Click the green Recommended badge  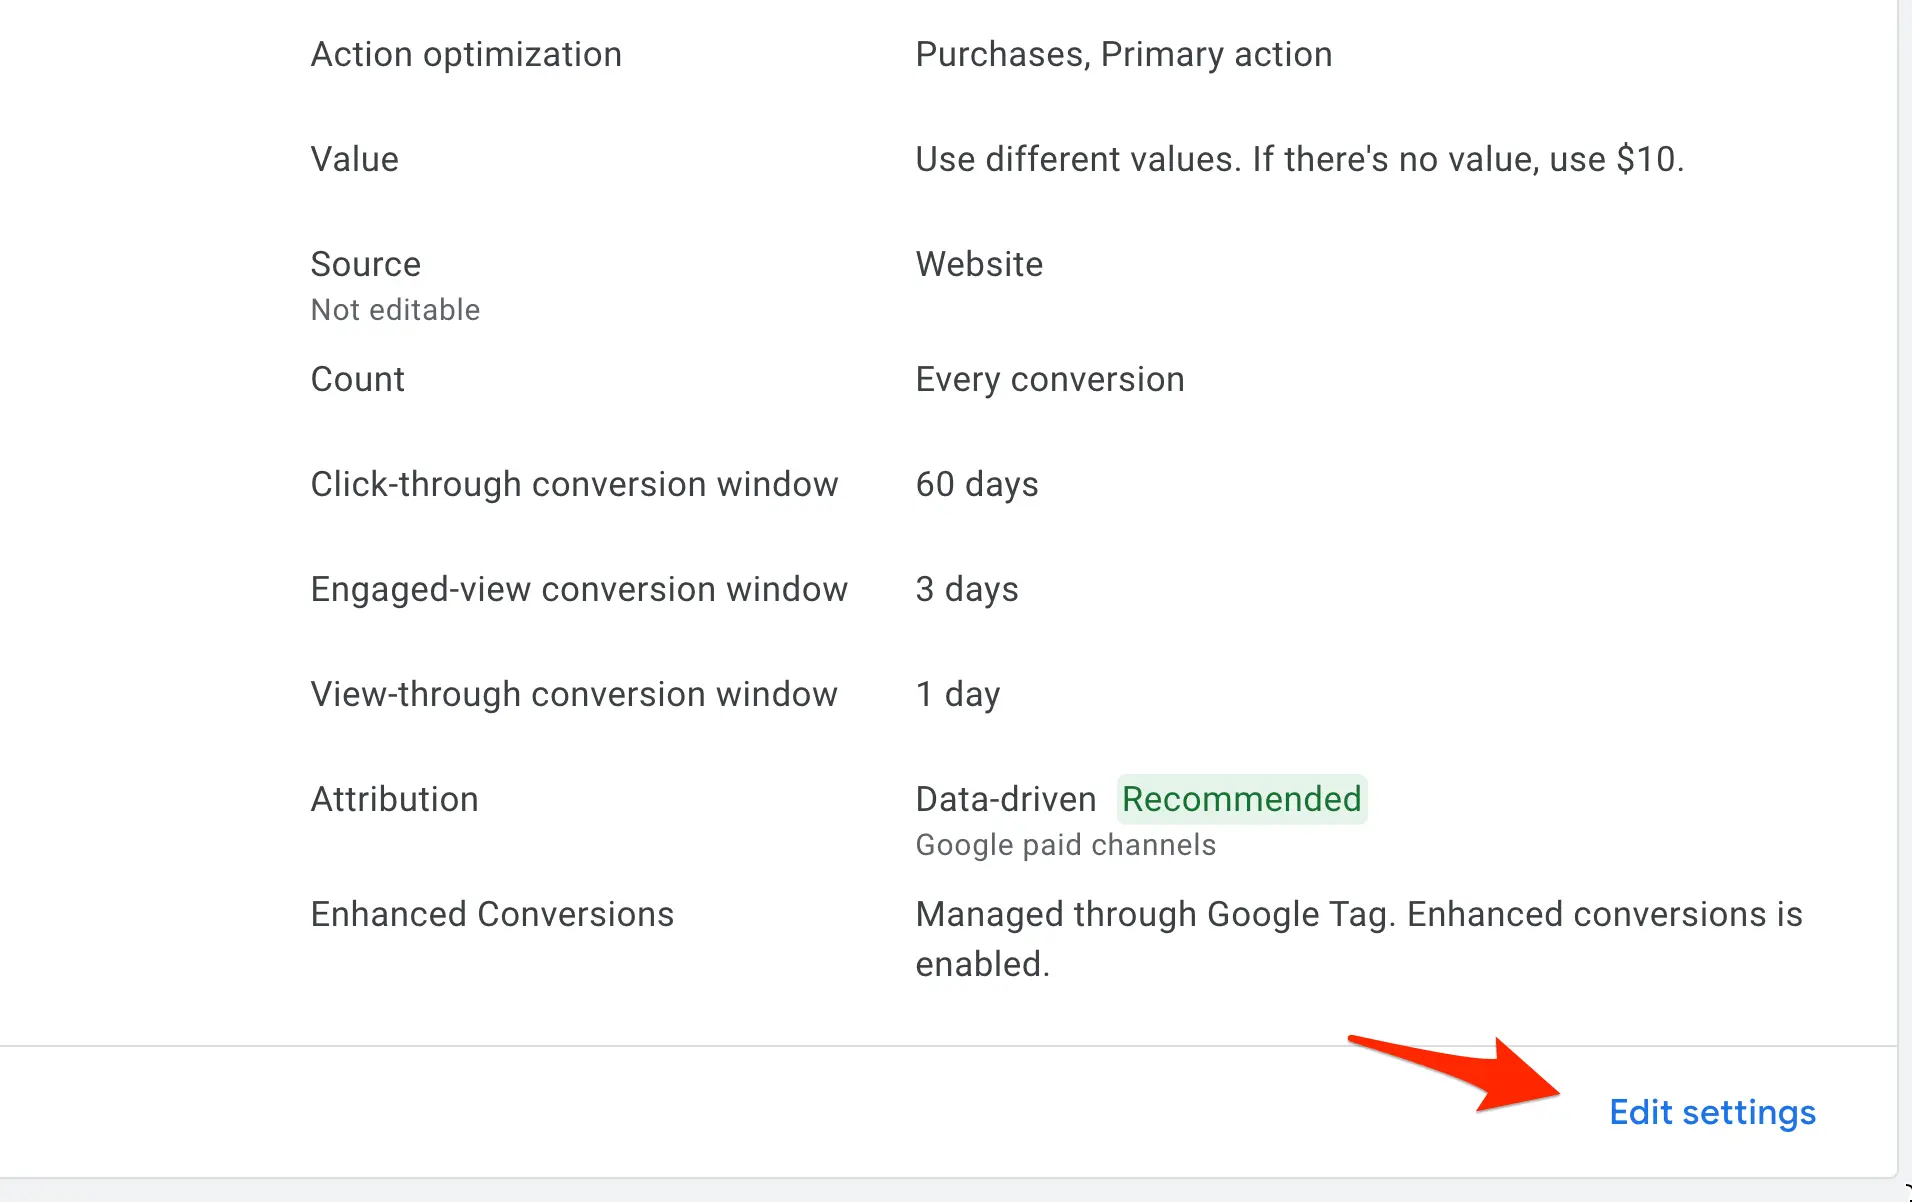1241,799
